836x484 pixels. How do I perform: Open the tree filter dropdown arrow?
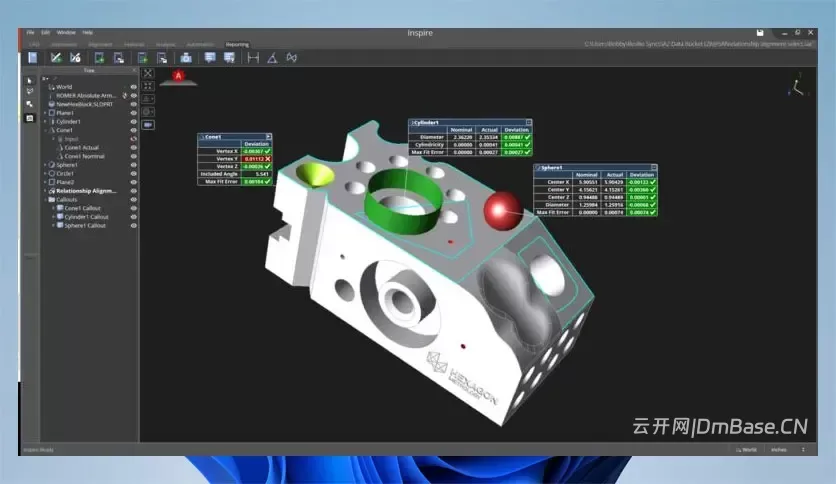[45, 78]
